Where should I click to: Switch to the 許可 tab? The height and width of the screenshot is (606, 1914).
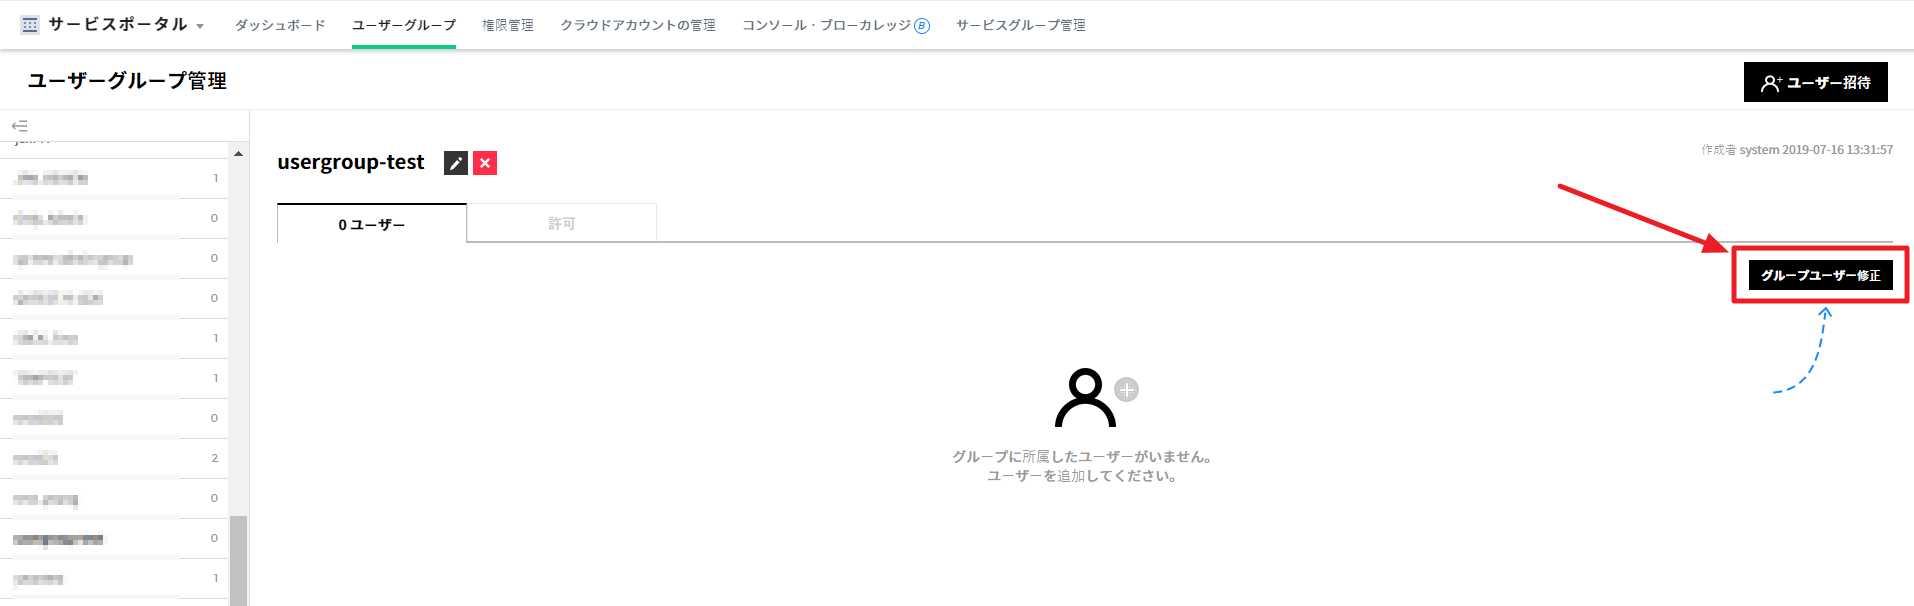(x=562, y=223)
